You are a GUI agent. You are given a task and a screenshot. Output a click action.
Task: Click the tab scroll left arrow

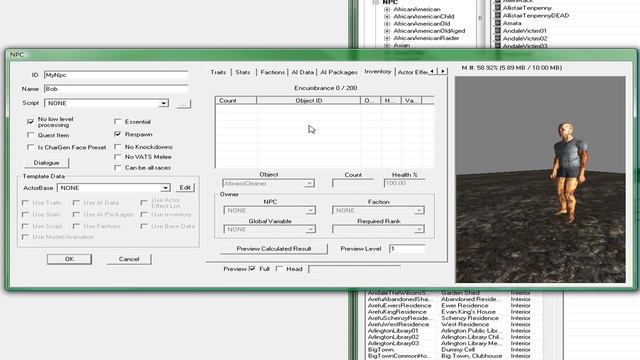[x=432, y=71]
